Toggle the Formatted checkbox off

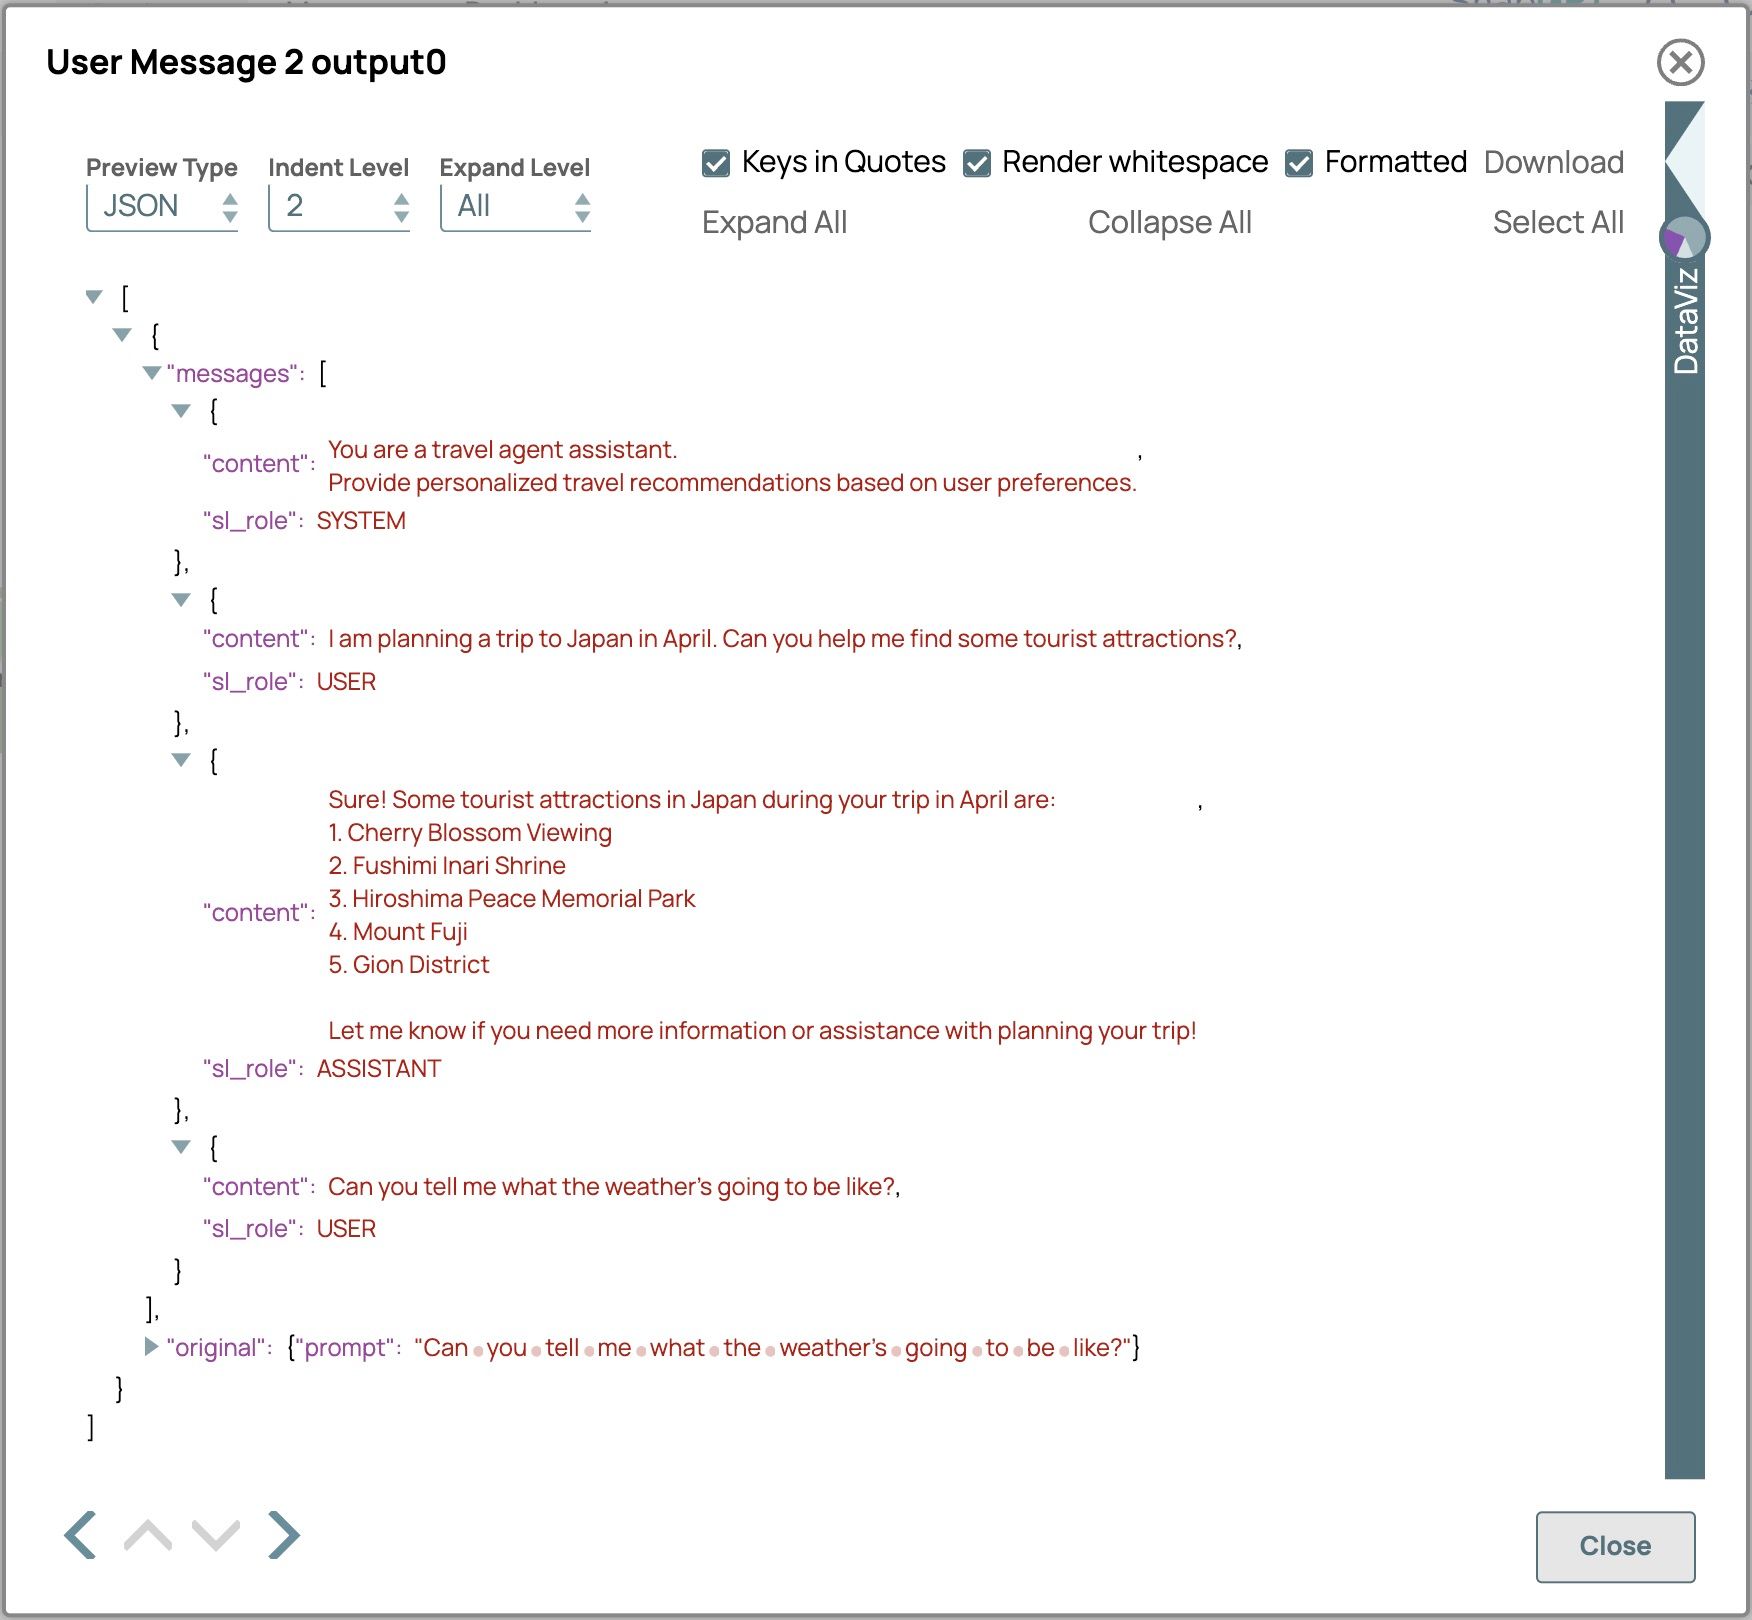coord(1299,163)
